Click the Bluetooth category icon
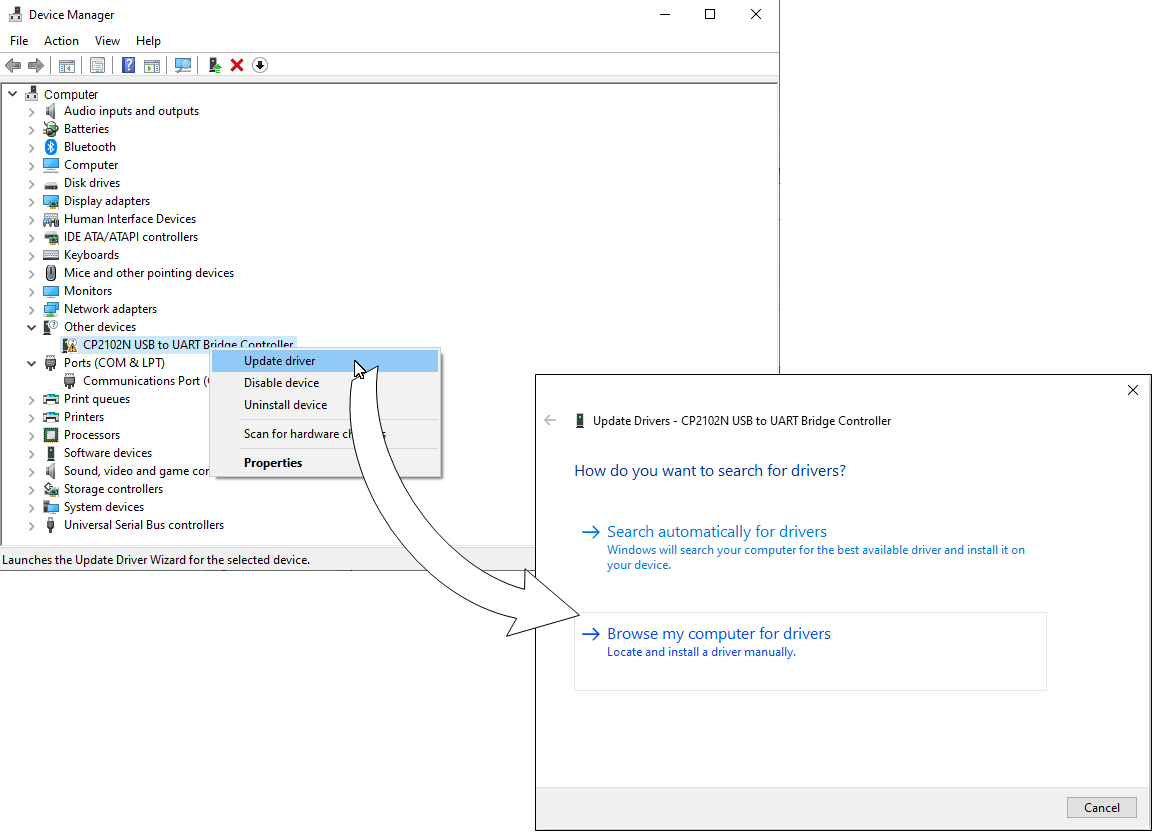The width and height of the screenshot is (1153, 832). tap(51, 147)
